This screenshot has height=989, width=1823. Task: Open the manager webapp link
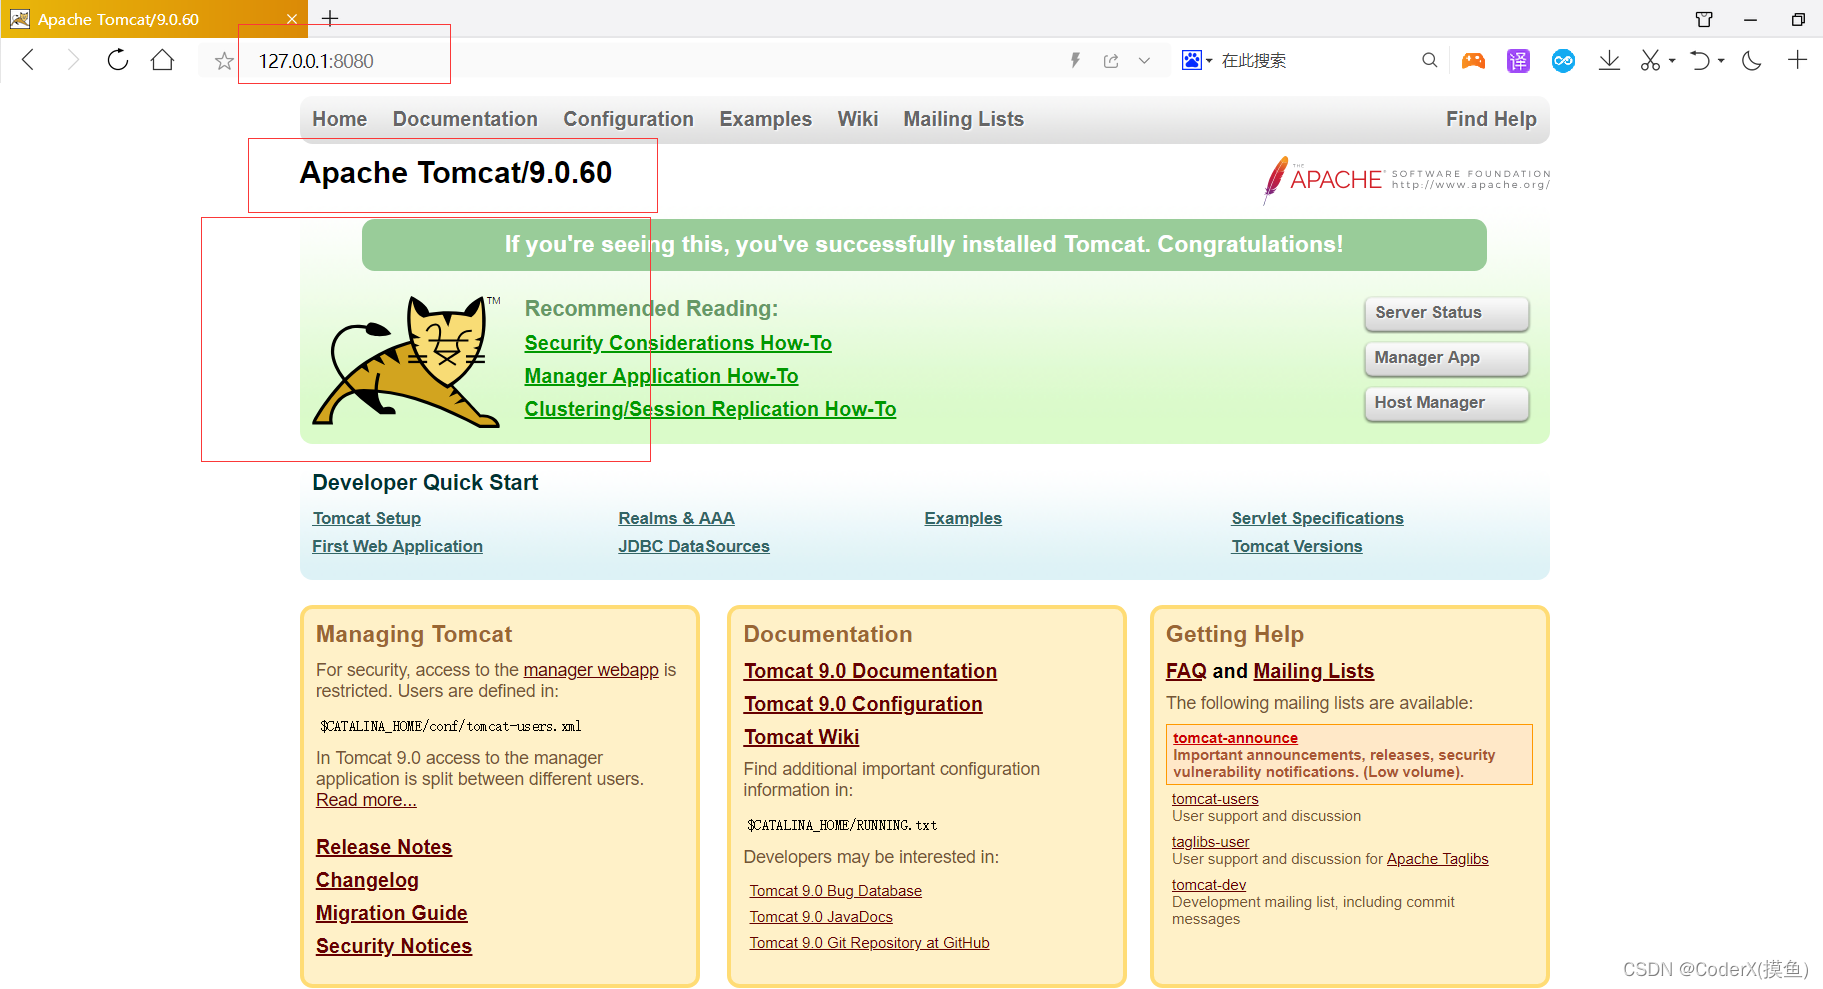[591, 670]
